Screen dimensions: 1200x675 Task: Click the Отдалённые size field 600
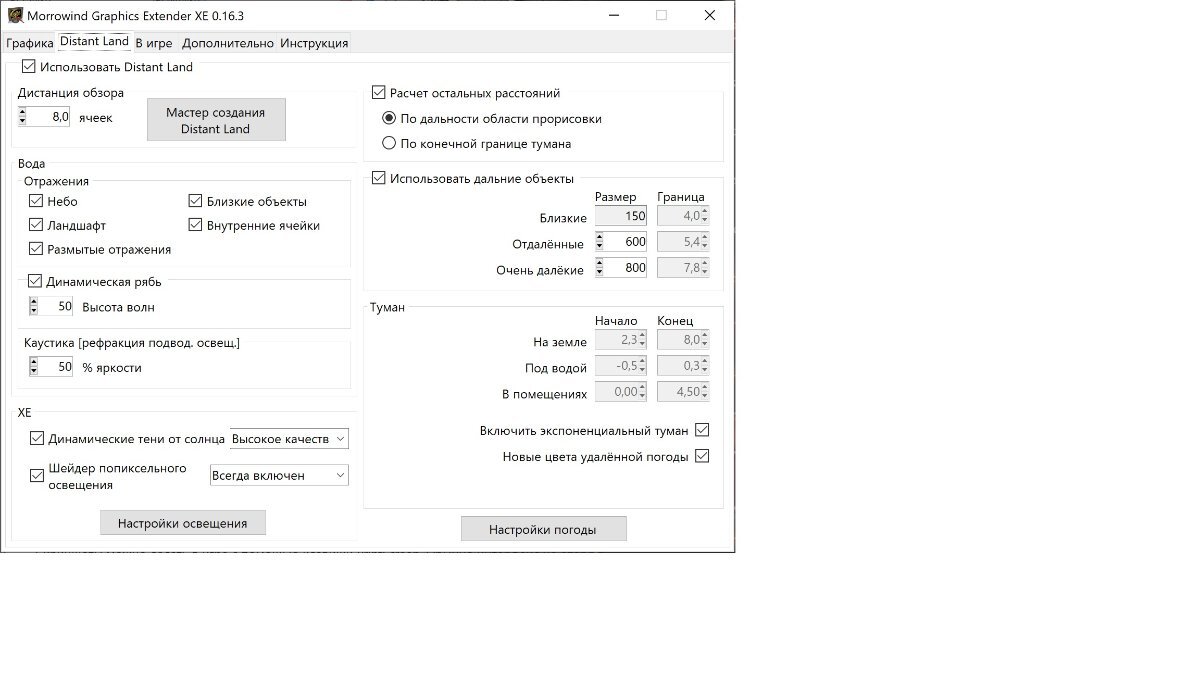tap(626, 241)
